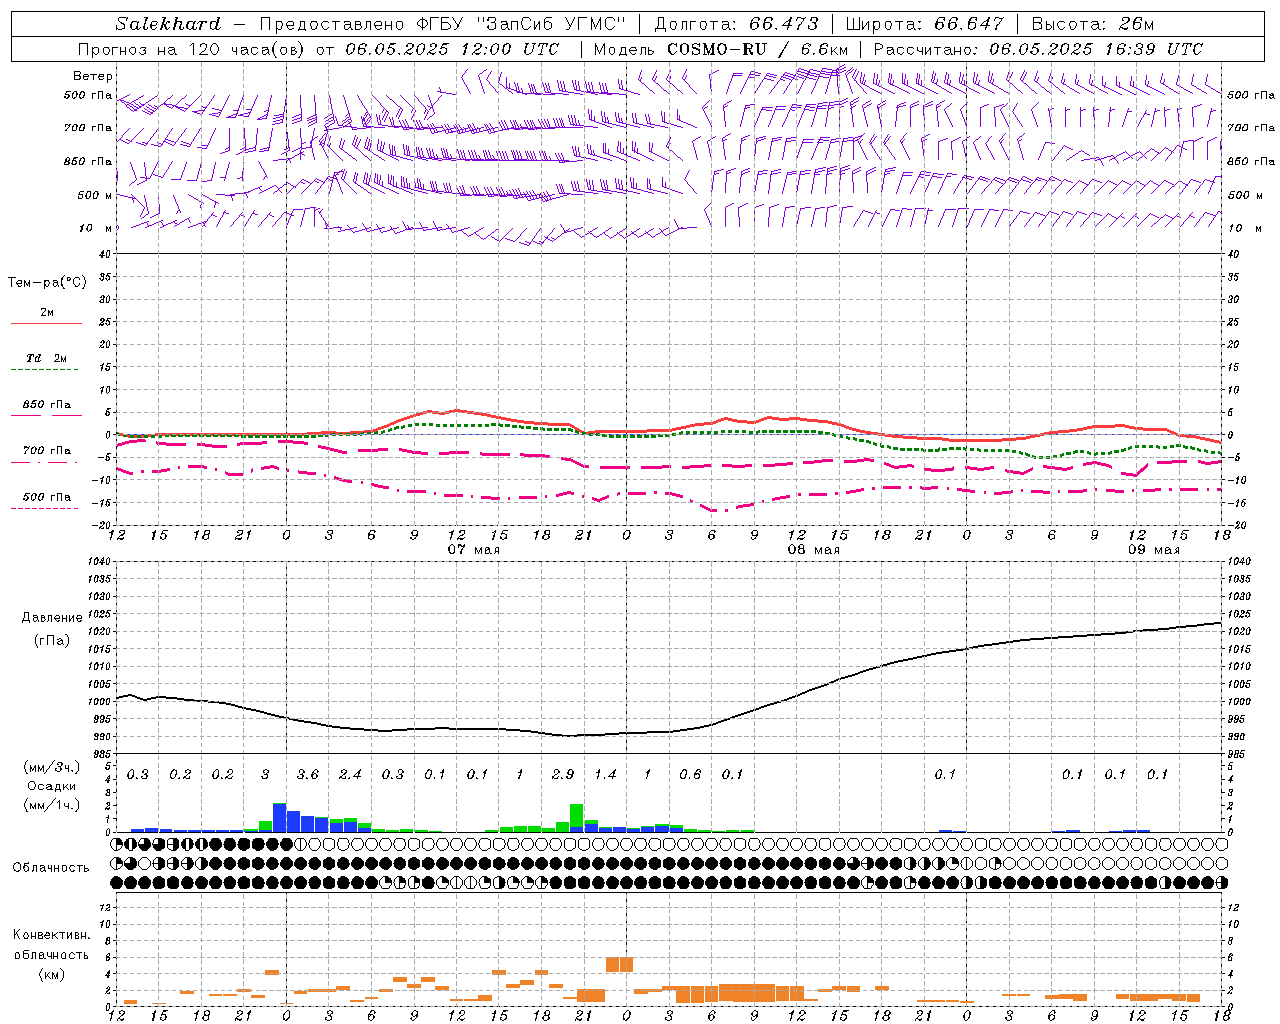This screenshot has height=1024, width=1280.
Task: Click the "2.9" precipitation value
Action: (563, 774)
